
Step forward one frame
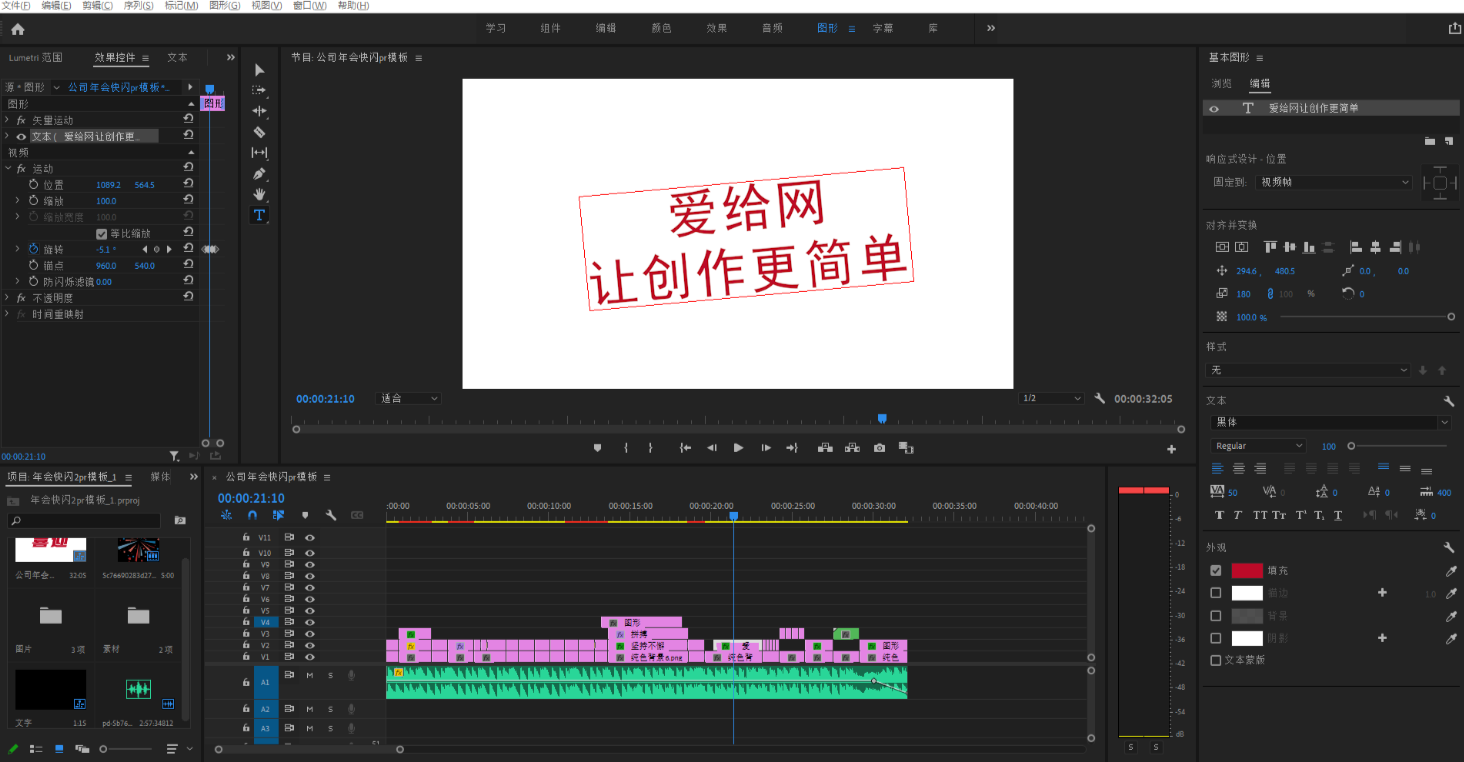point(765,448)
